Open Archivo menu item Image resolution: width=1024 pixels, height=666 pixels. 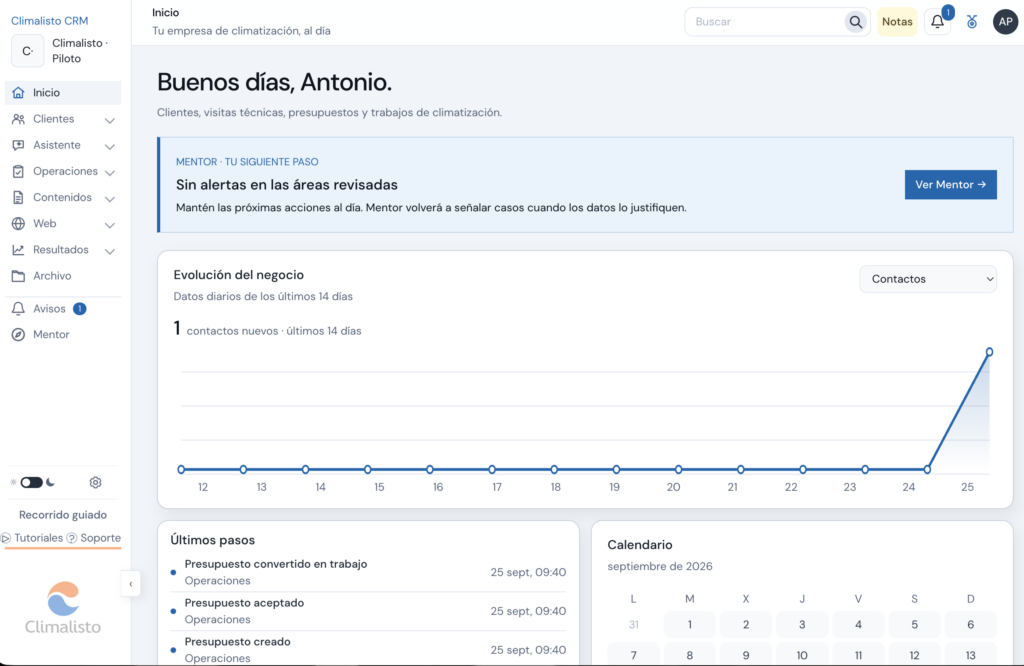pos(63,276)
